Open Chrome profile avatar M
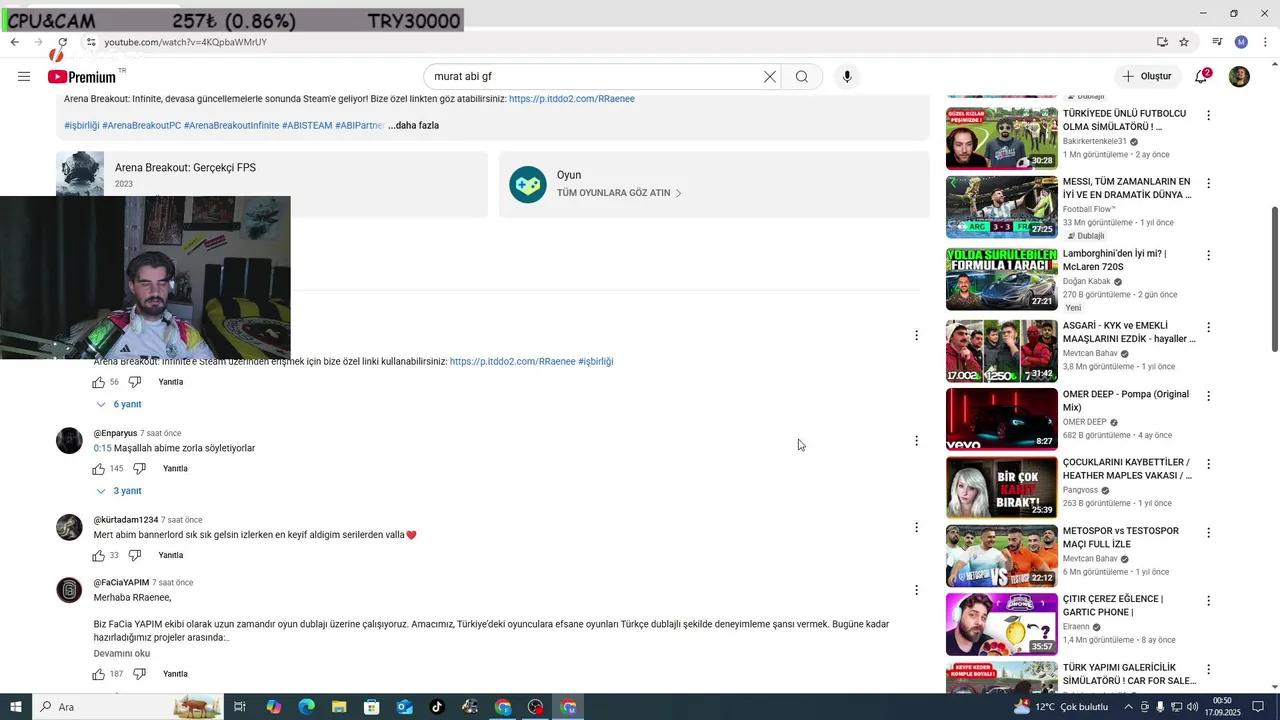 pyautogui.click(x=1241, y=42)
